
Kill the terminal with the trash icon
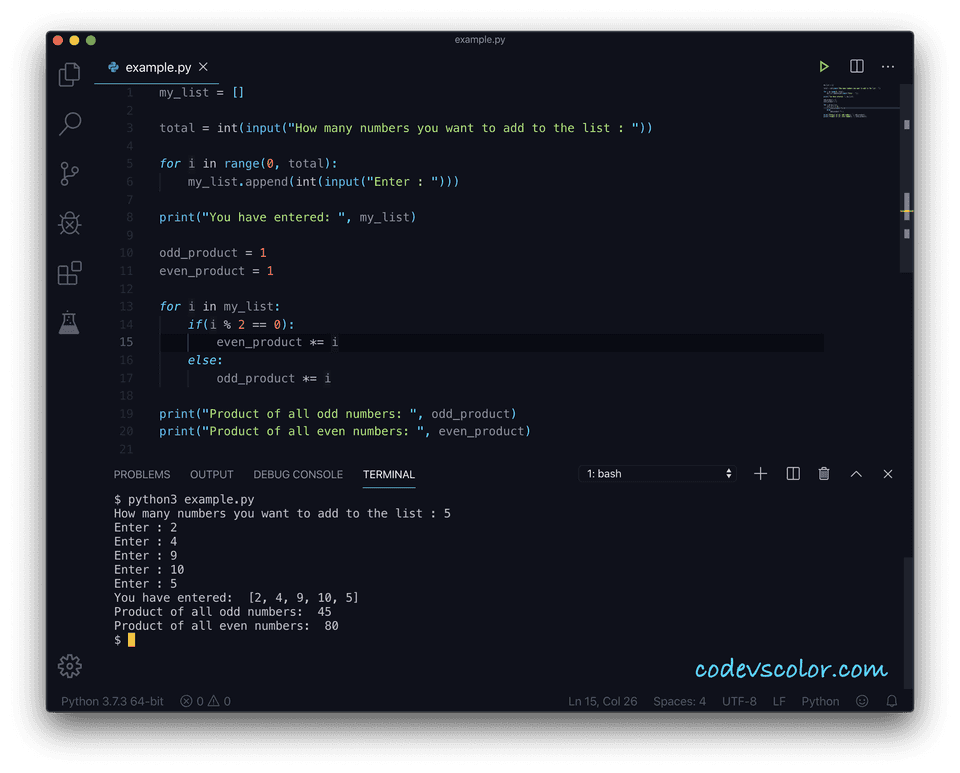(823, 474)
